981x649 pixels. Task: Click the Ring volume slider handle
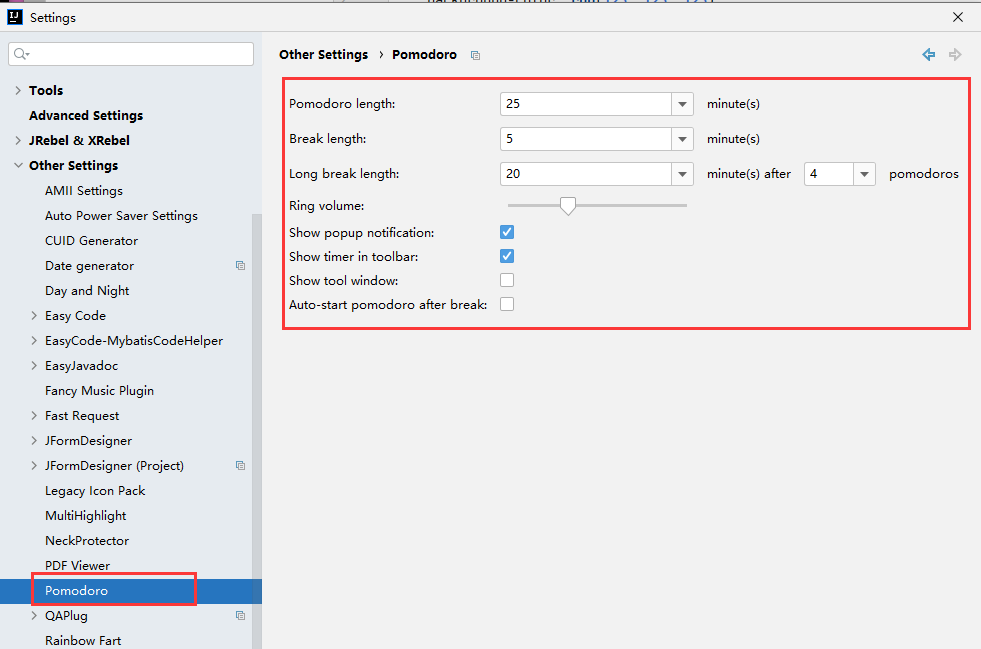coord(567,206)
